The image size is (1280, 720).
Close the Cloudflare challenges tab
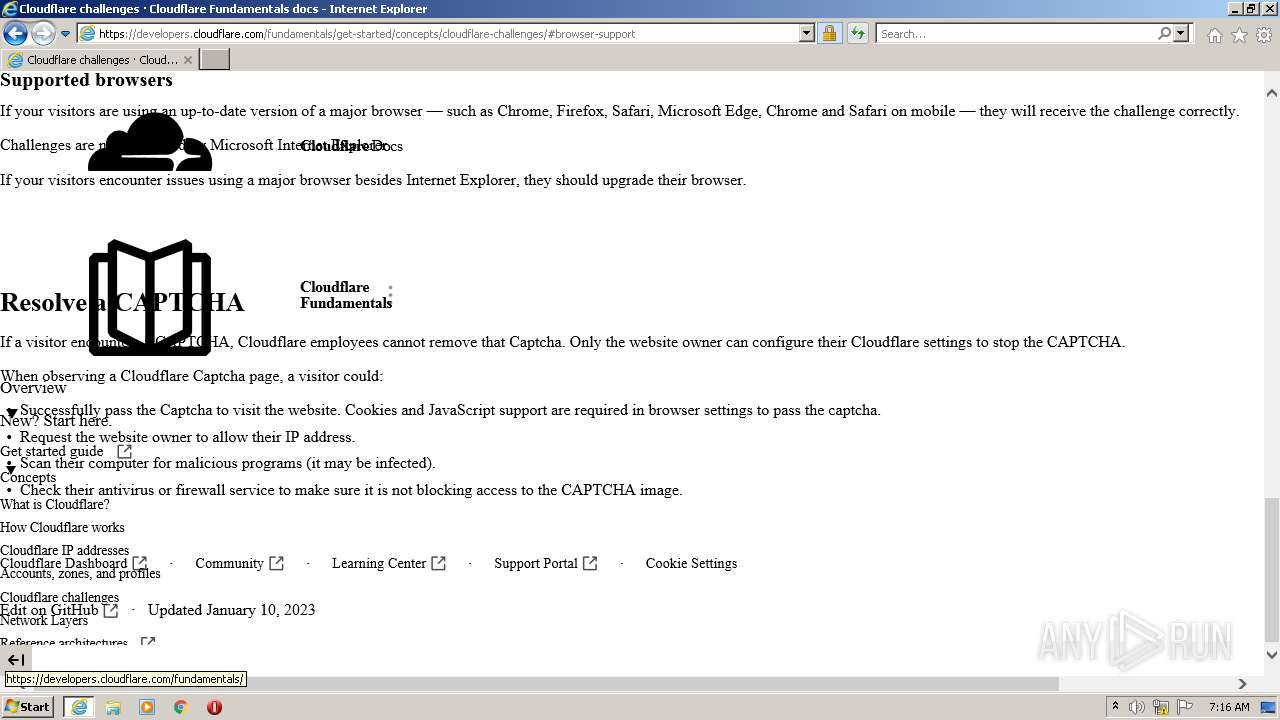tap(187, 60)
